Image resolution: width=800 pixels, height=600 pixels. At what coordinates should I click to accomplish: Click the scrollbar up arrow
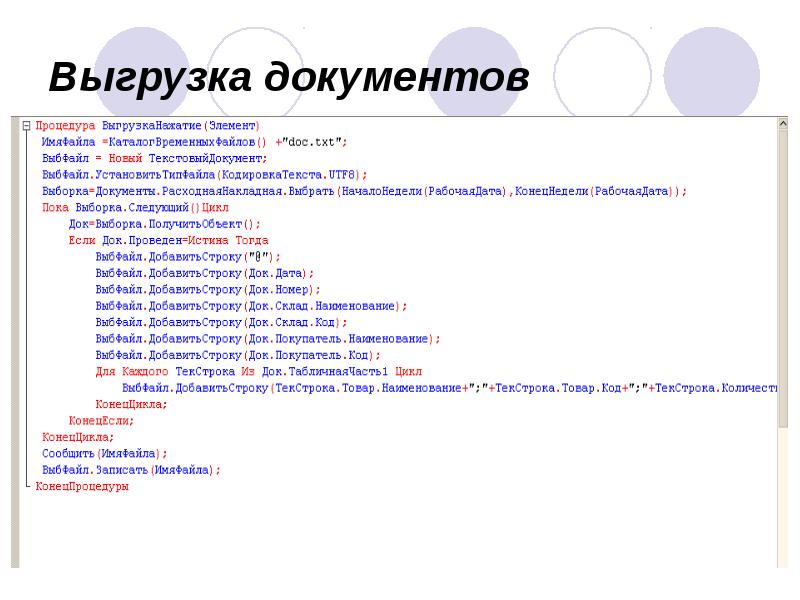[x=783, y=123]
